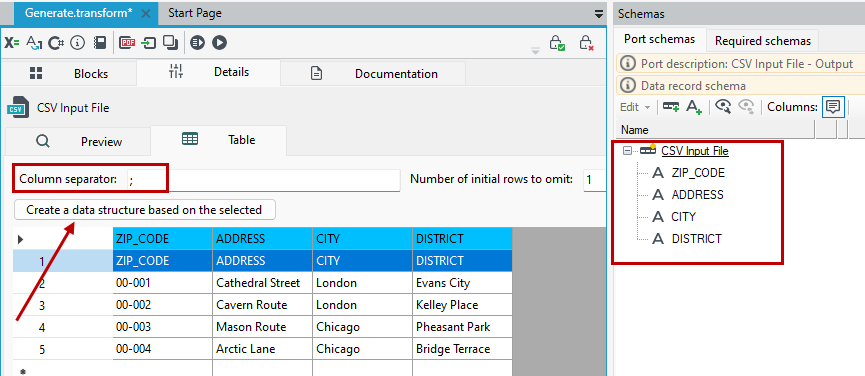865x376 pixels.
Task: Open the Edit dropdown in Schemas panel
Action: (635, 107)
